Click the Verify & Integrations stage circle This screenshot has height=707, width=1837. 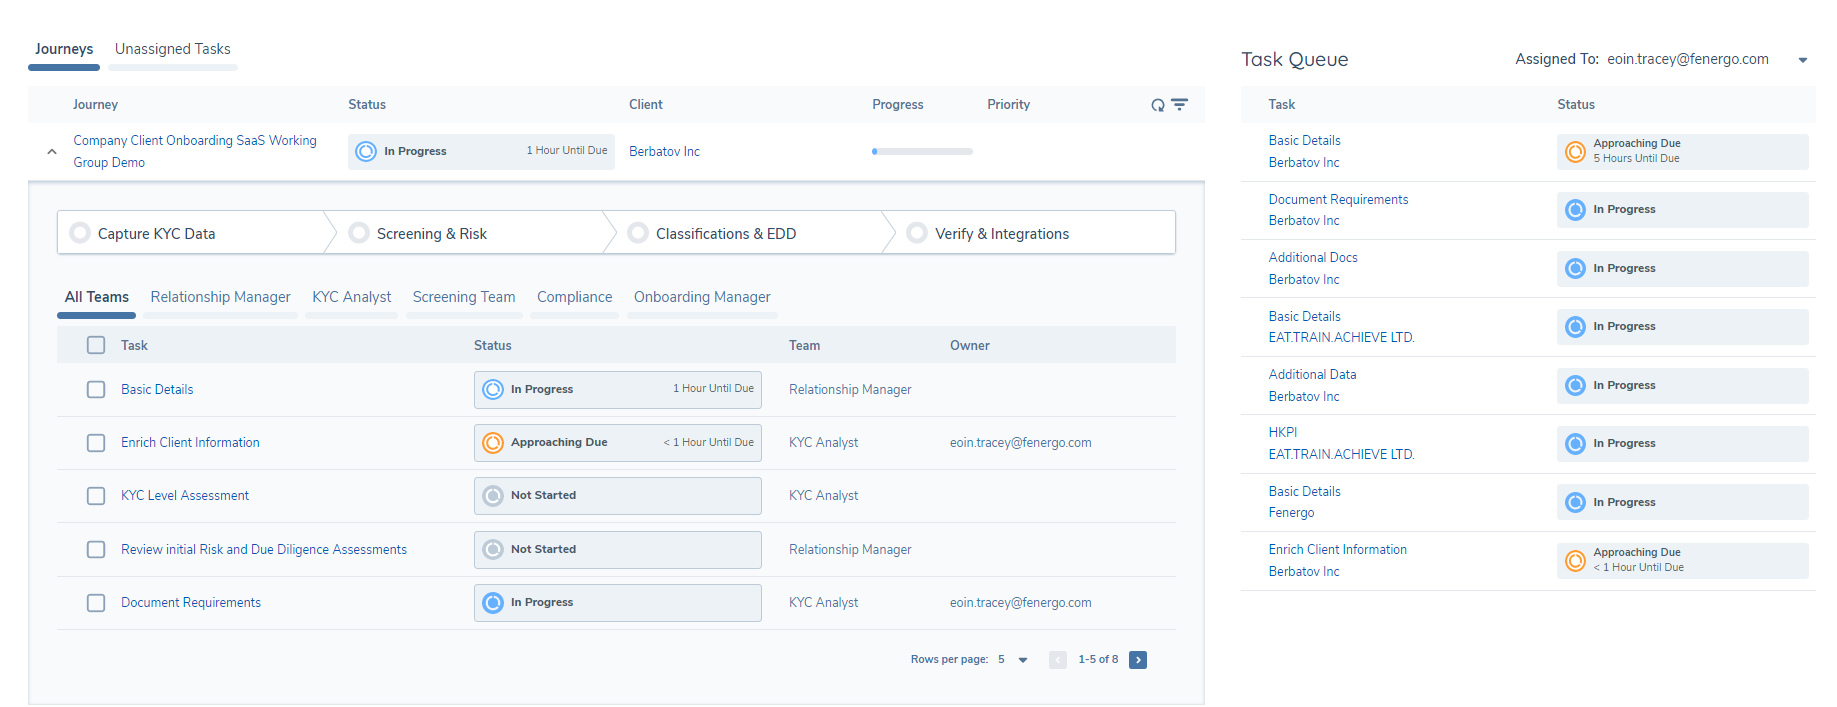(916, 233)
